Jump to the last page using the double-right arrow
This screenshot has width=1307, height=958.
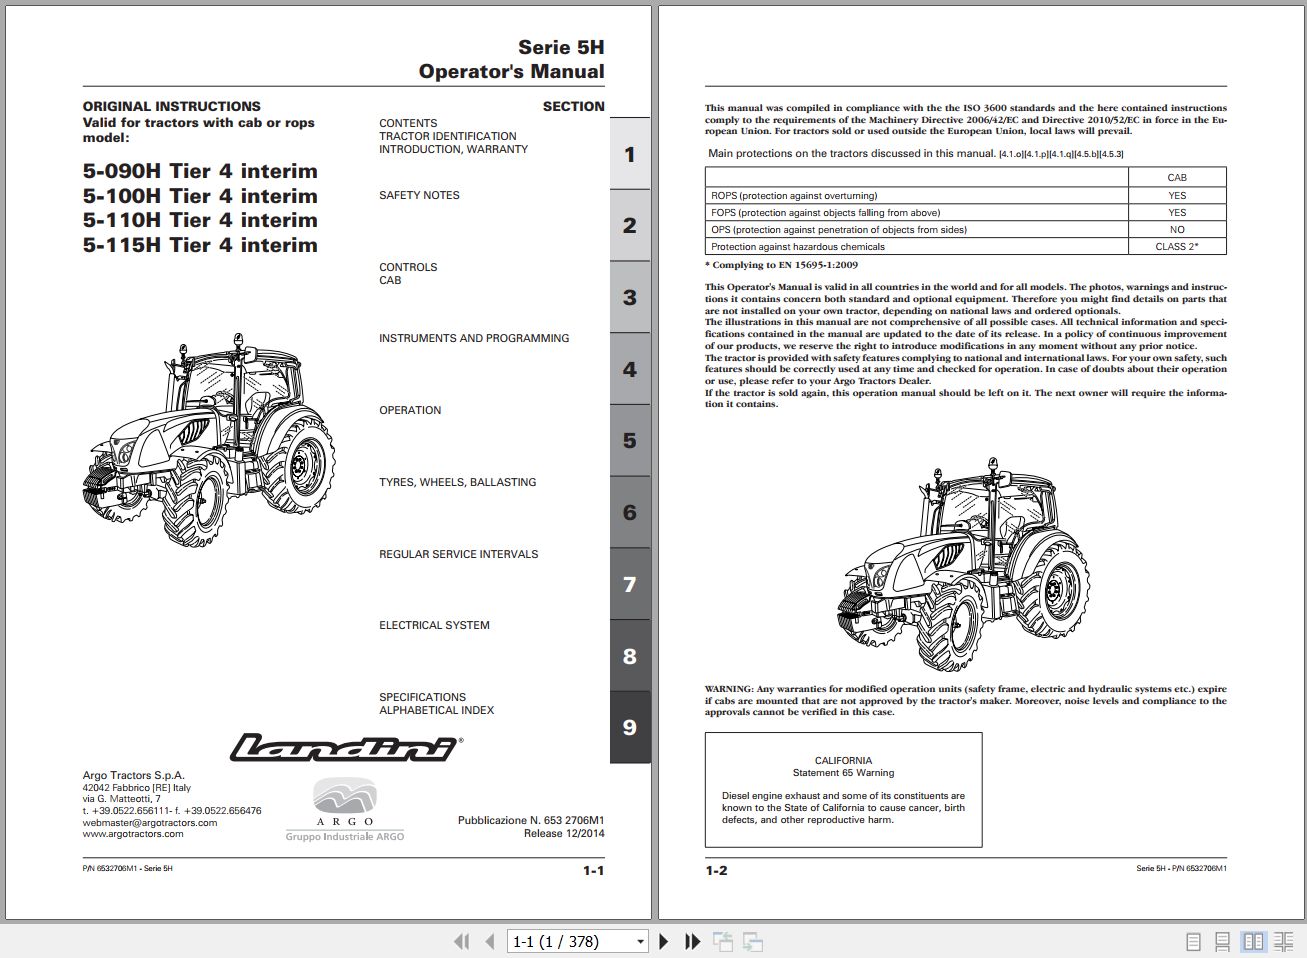click(692, 941)
